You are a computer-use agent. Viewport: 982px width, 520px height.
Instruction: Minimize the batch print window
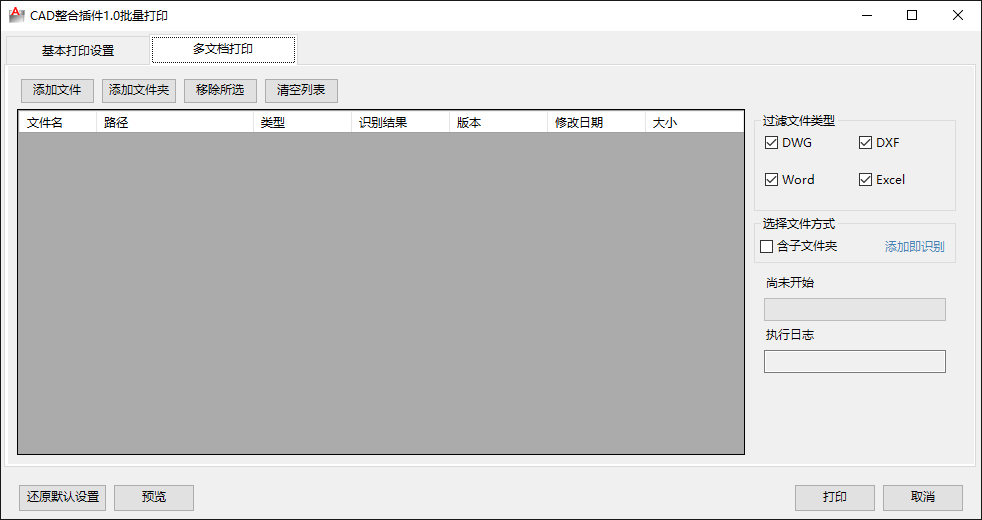point(867,16)
